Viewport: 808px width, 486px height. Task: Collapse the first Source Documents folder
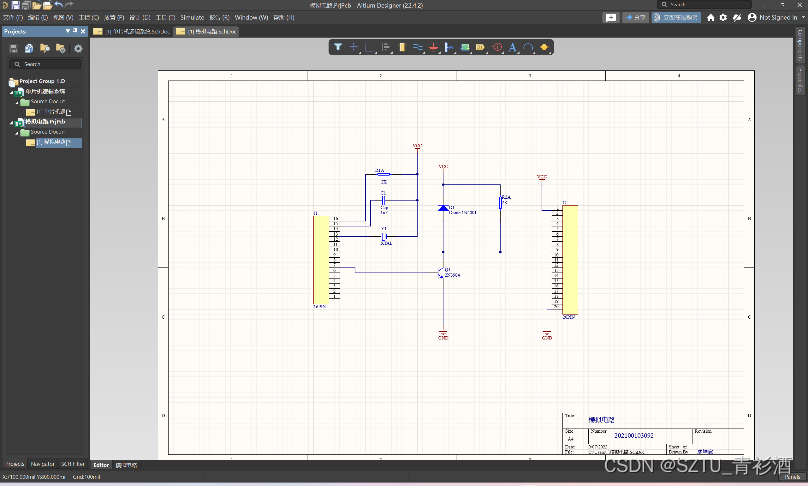[17, 103]
